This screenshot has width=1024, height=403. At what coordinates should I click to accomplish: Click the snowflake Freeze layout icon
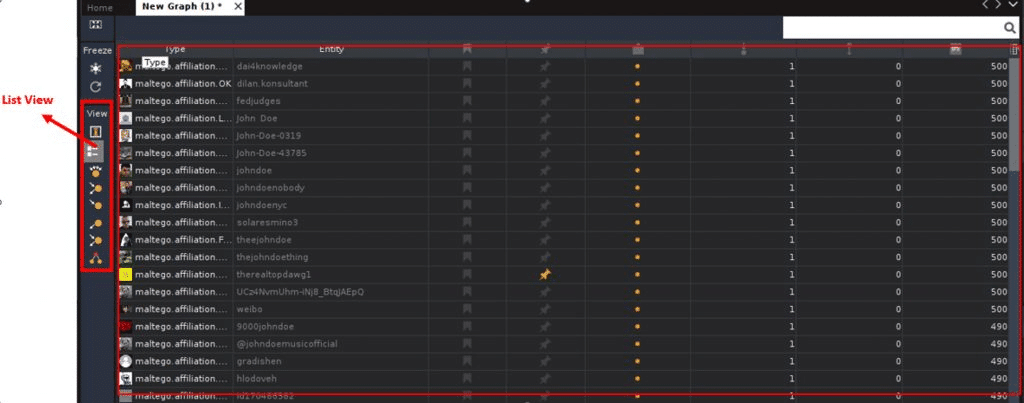(x=95, y=69)
